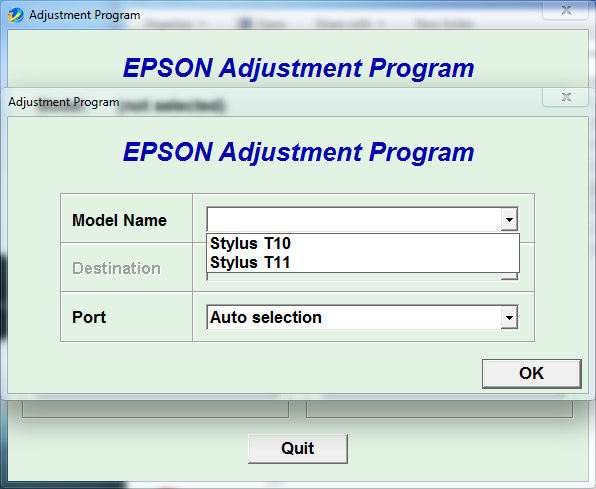Click the Adjustment Program app icon in the title bar

[x=16, y=15]
